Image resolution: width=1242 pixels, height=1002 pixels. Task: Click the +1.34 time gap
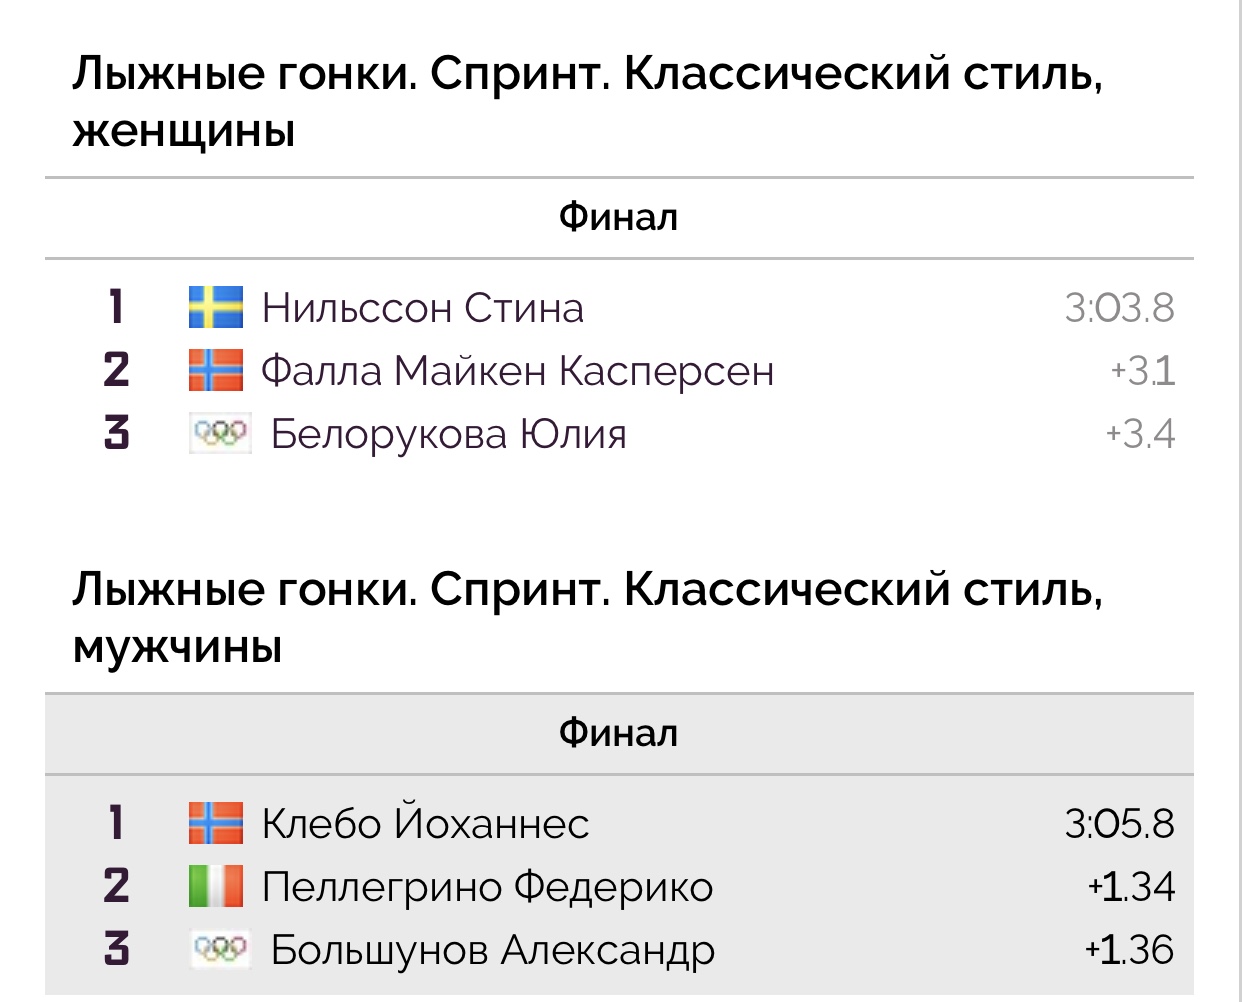click(x=1132, y=887)
